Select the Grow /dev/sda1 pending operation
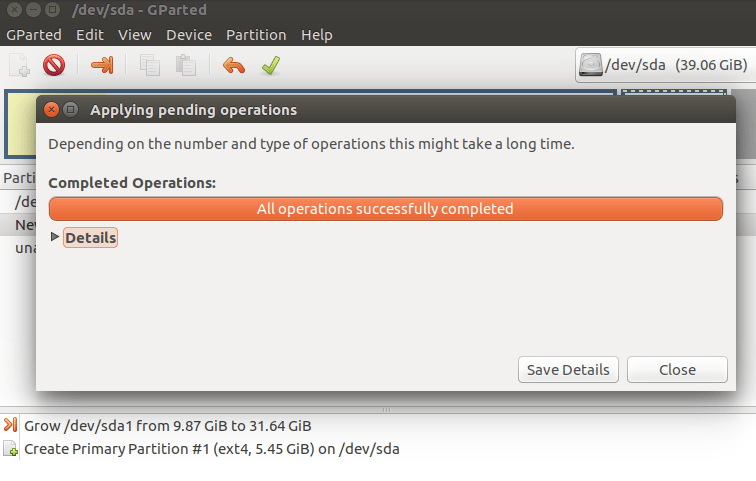This screenshot has height=481, width=756. click(x=167, y=426)
